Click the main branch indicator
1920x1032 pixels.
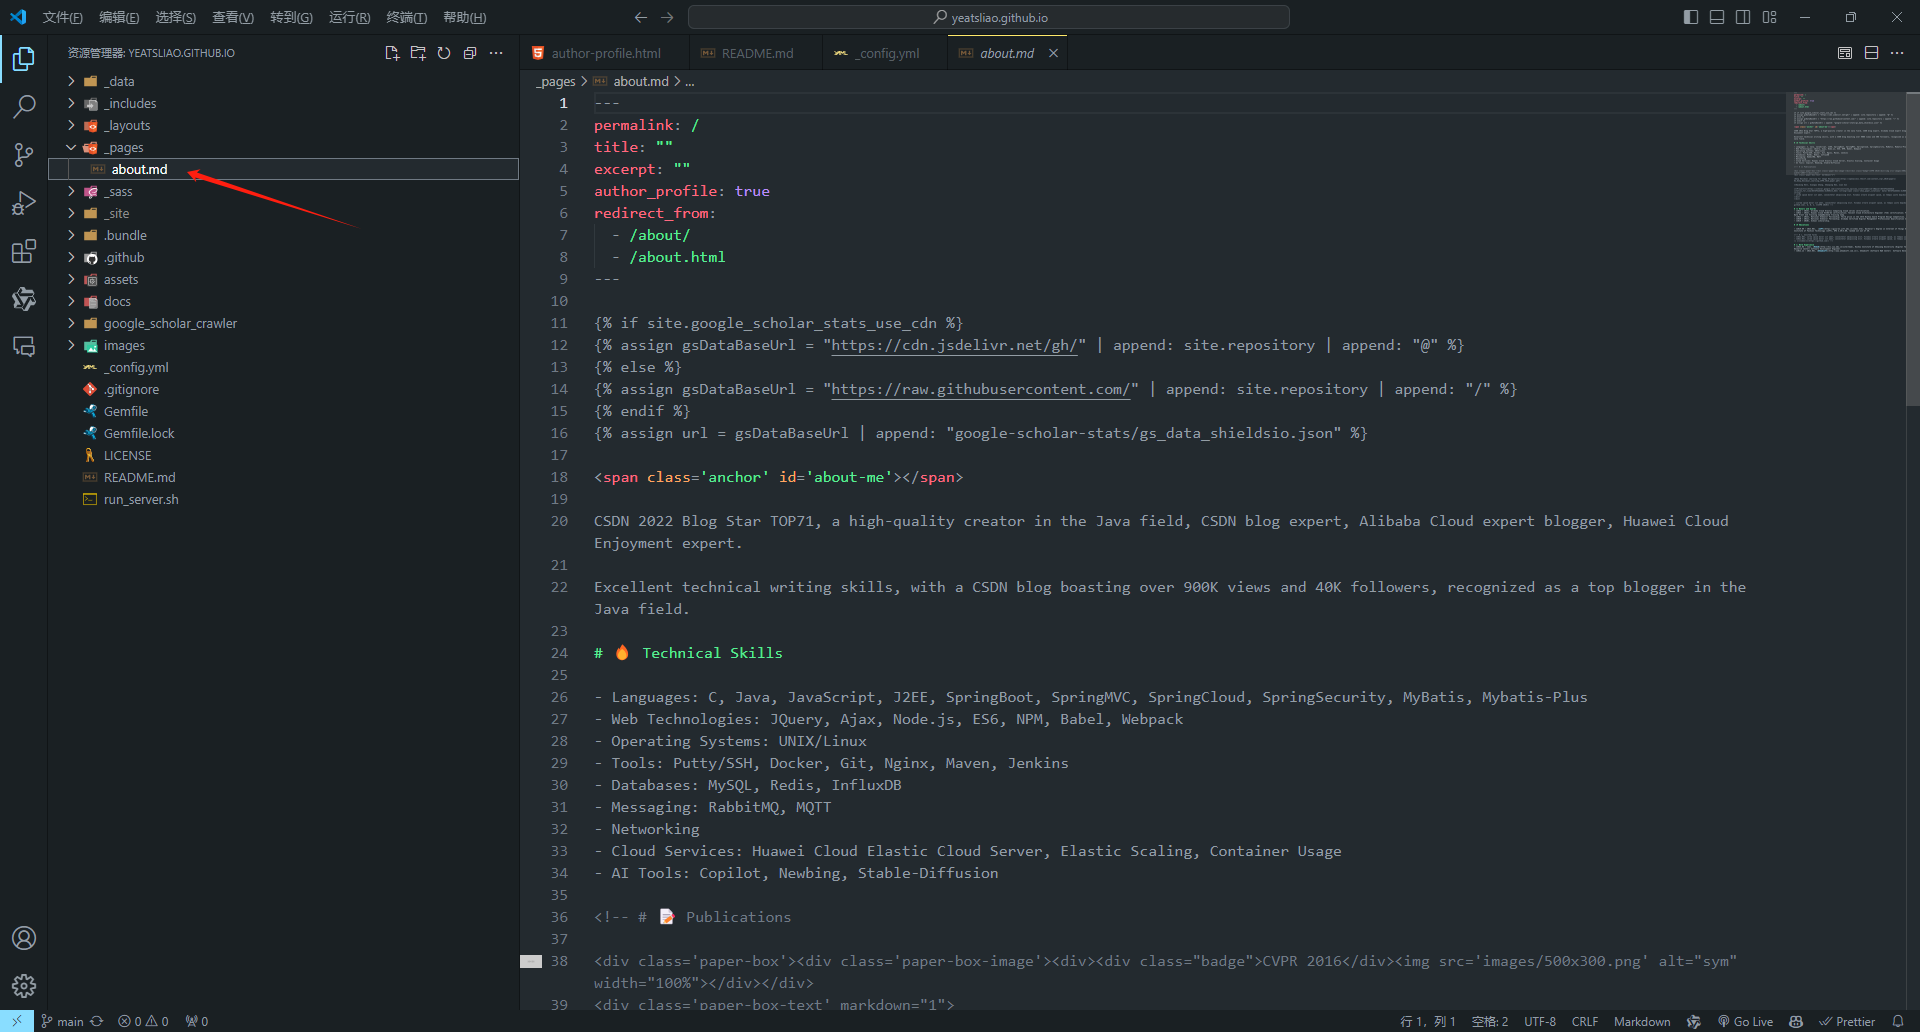point(63,1021)
